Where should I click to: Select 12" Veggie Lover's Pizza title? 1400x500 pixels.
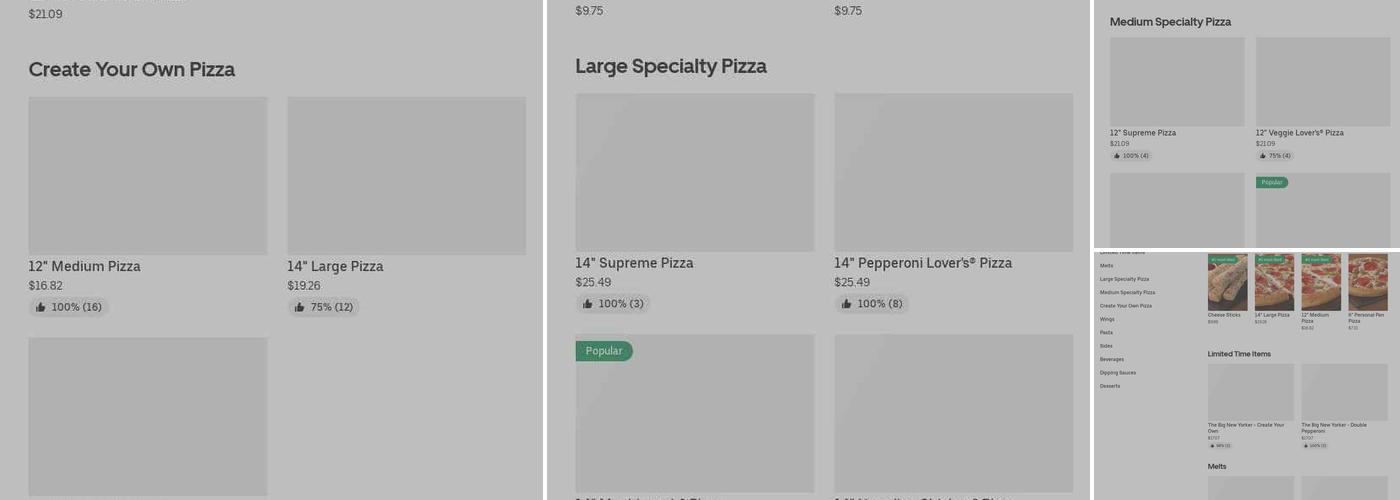[1299, 133]
